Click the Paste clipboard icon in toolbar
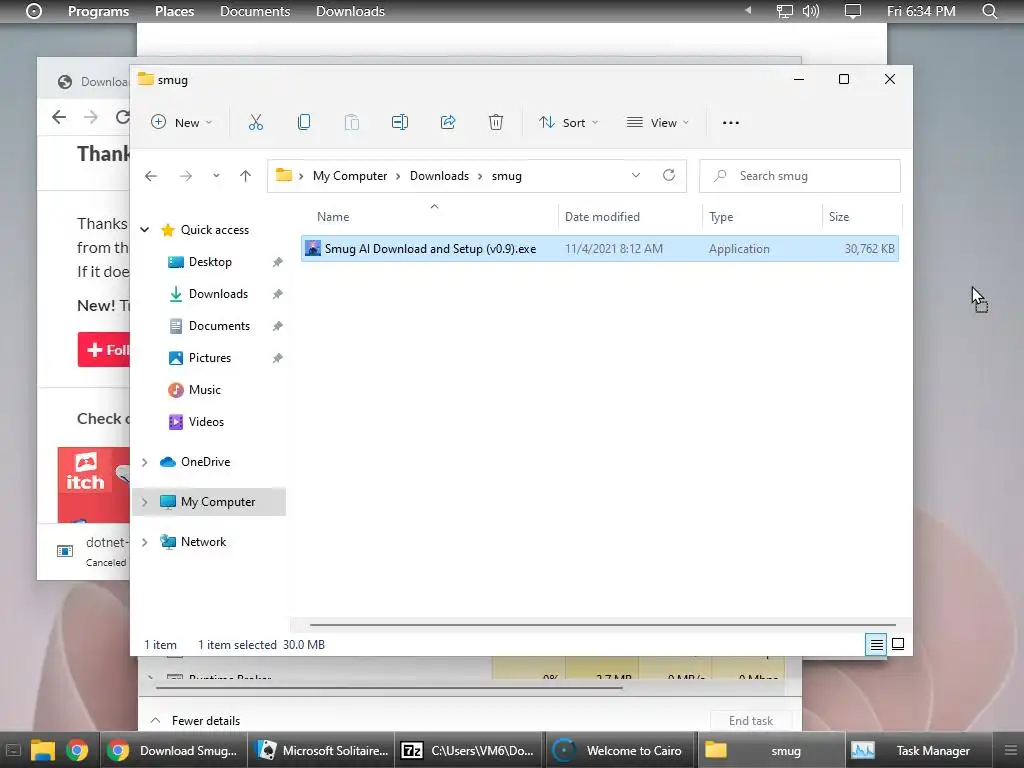The image size is (1024, 768). point(351,122)
